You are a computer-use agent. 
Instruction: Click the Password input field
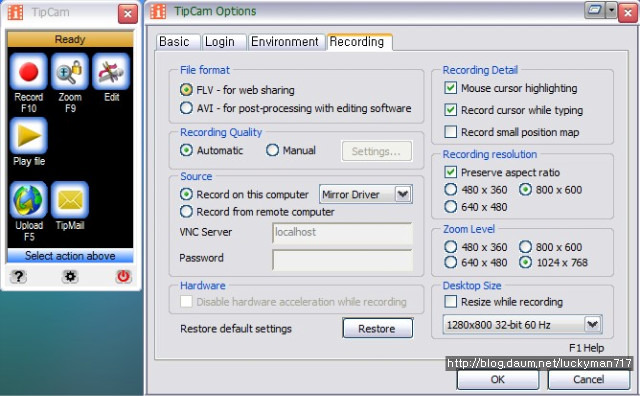pos(342,259)
